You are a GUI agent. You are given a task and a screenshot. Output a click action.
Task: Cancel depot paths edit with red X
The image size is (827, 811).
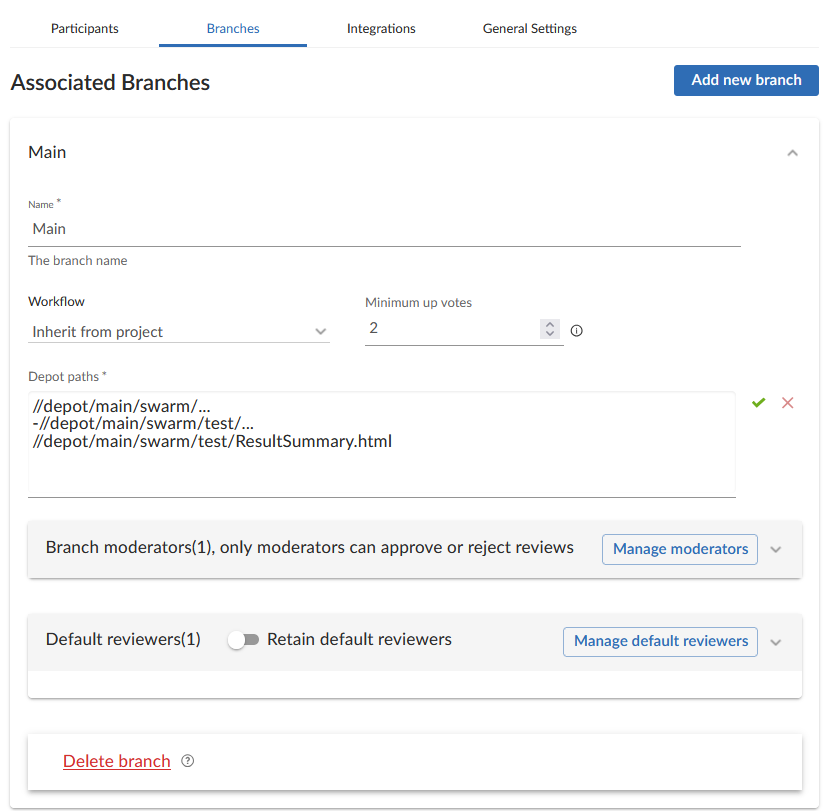(x=788, y=402)
